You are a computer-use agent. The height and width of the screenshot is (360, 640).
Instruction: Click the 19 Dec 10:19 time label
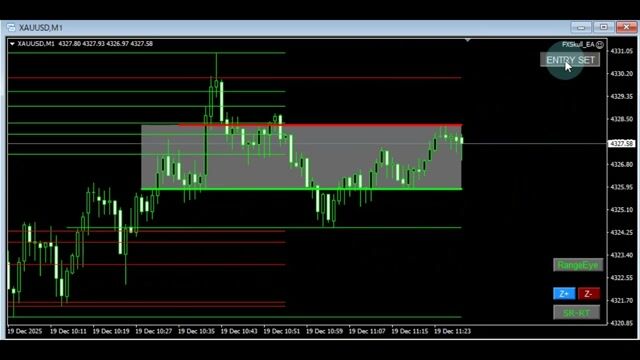coord(111,331)
